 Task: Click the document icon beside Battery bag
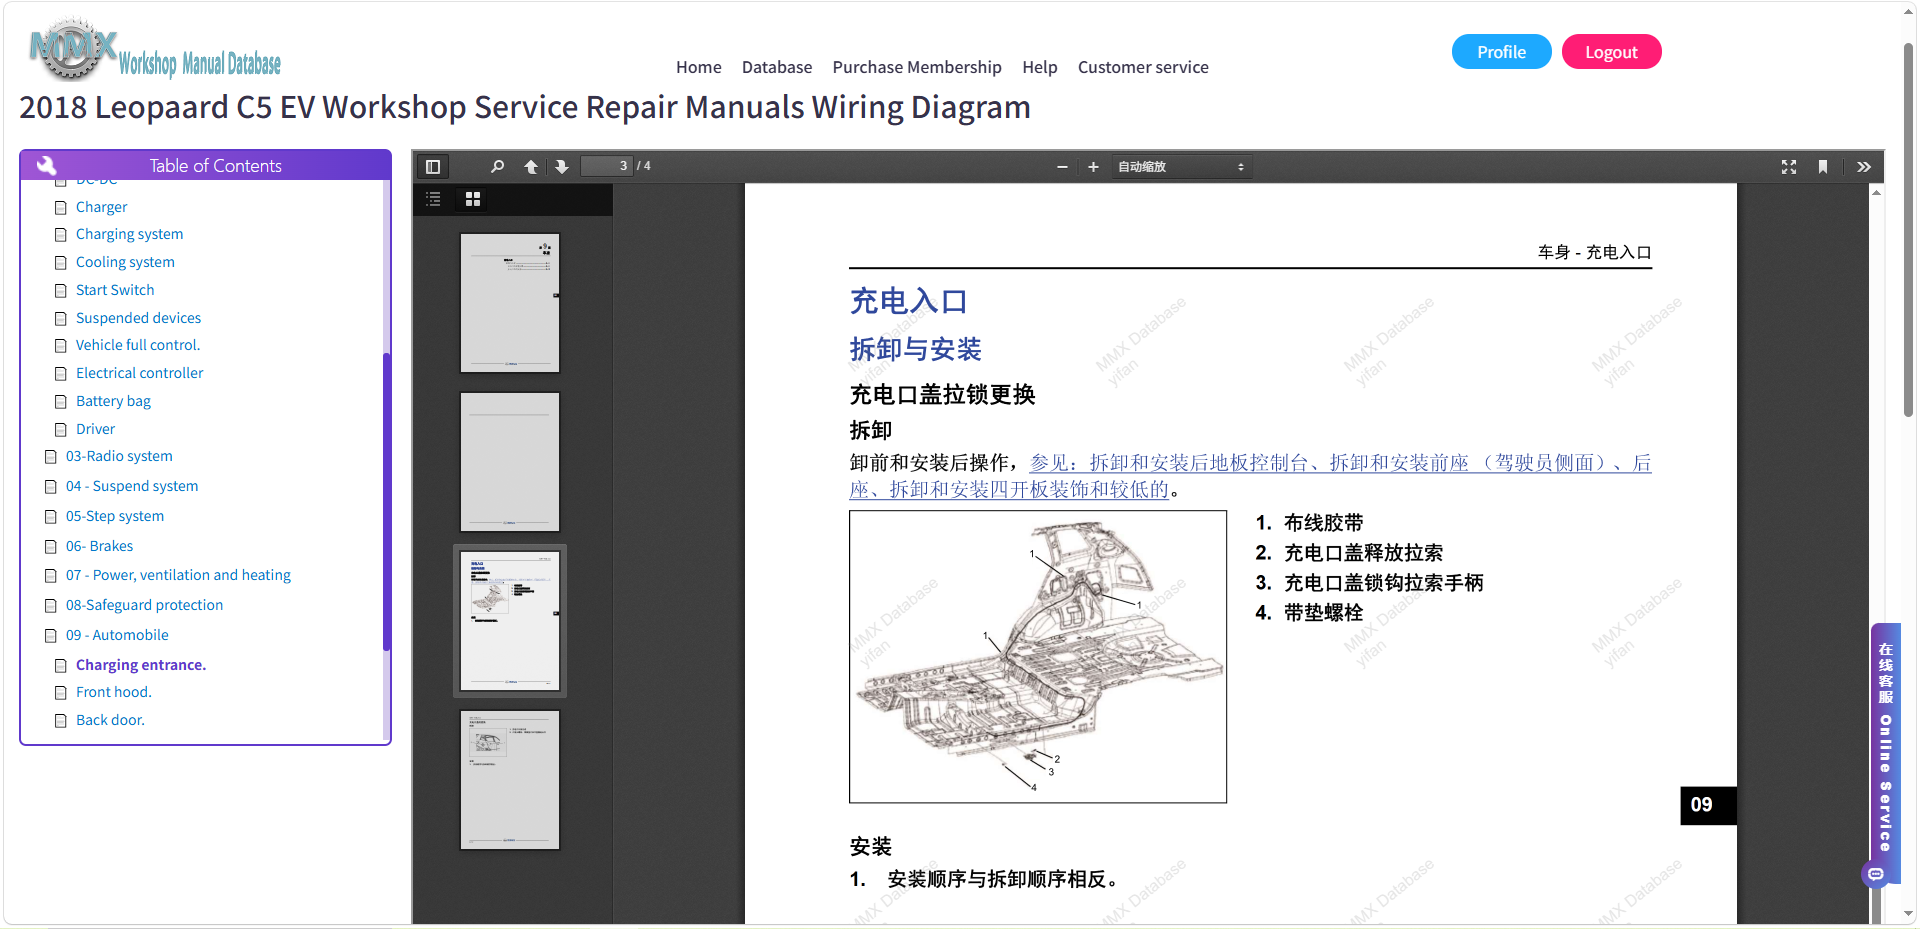tap(61, 402)
